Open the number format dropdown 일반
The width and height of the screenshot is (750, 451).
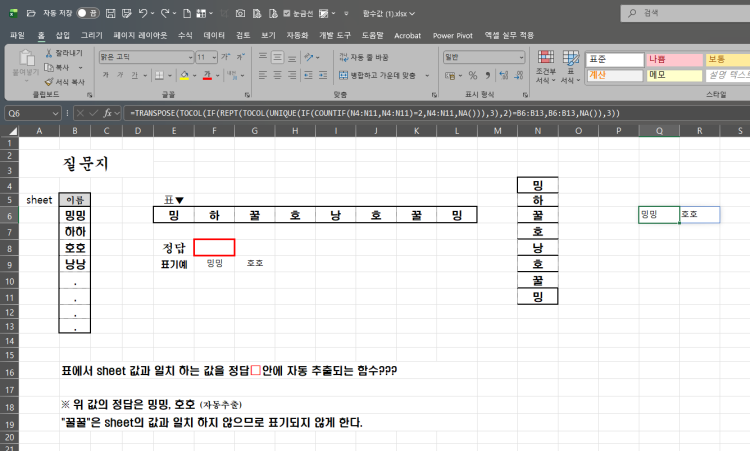(x=480, y=57)
